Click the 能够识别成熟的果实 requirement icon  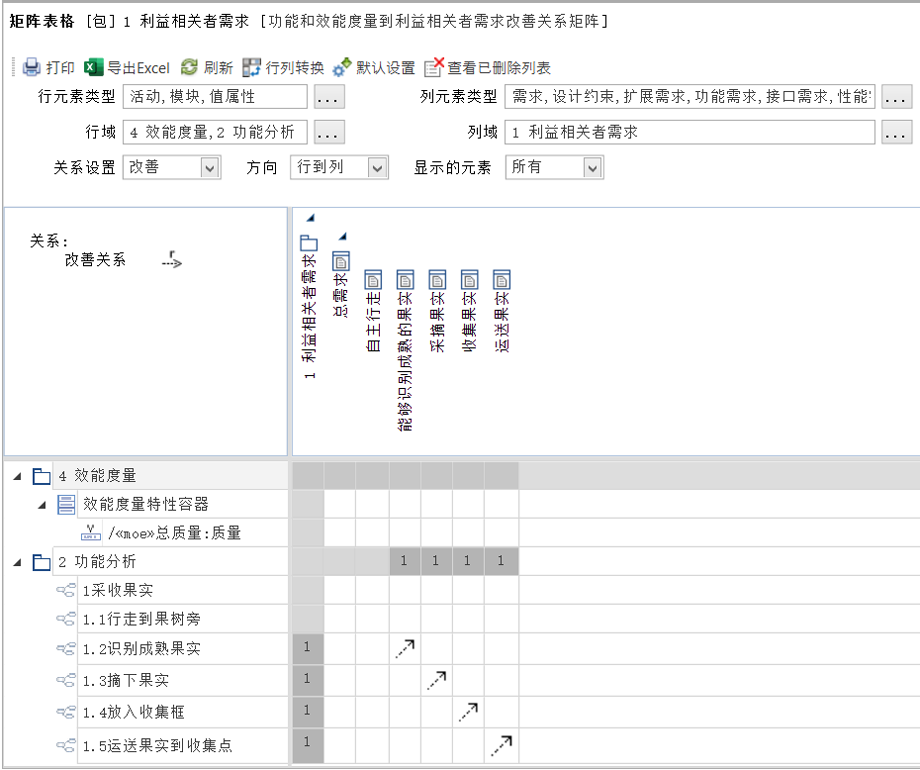pos(405,279)
